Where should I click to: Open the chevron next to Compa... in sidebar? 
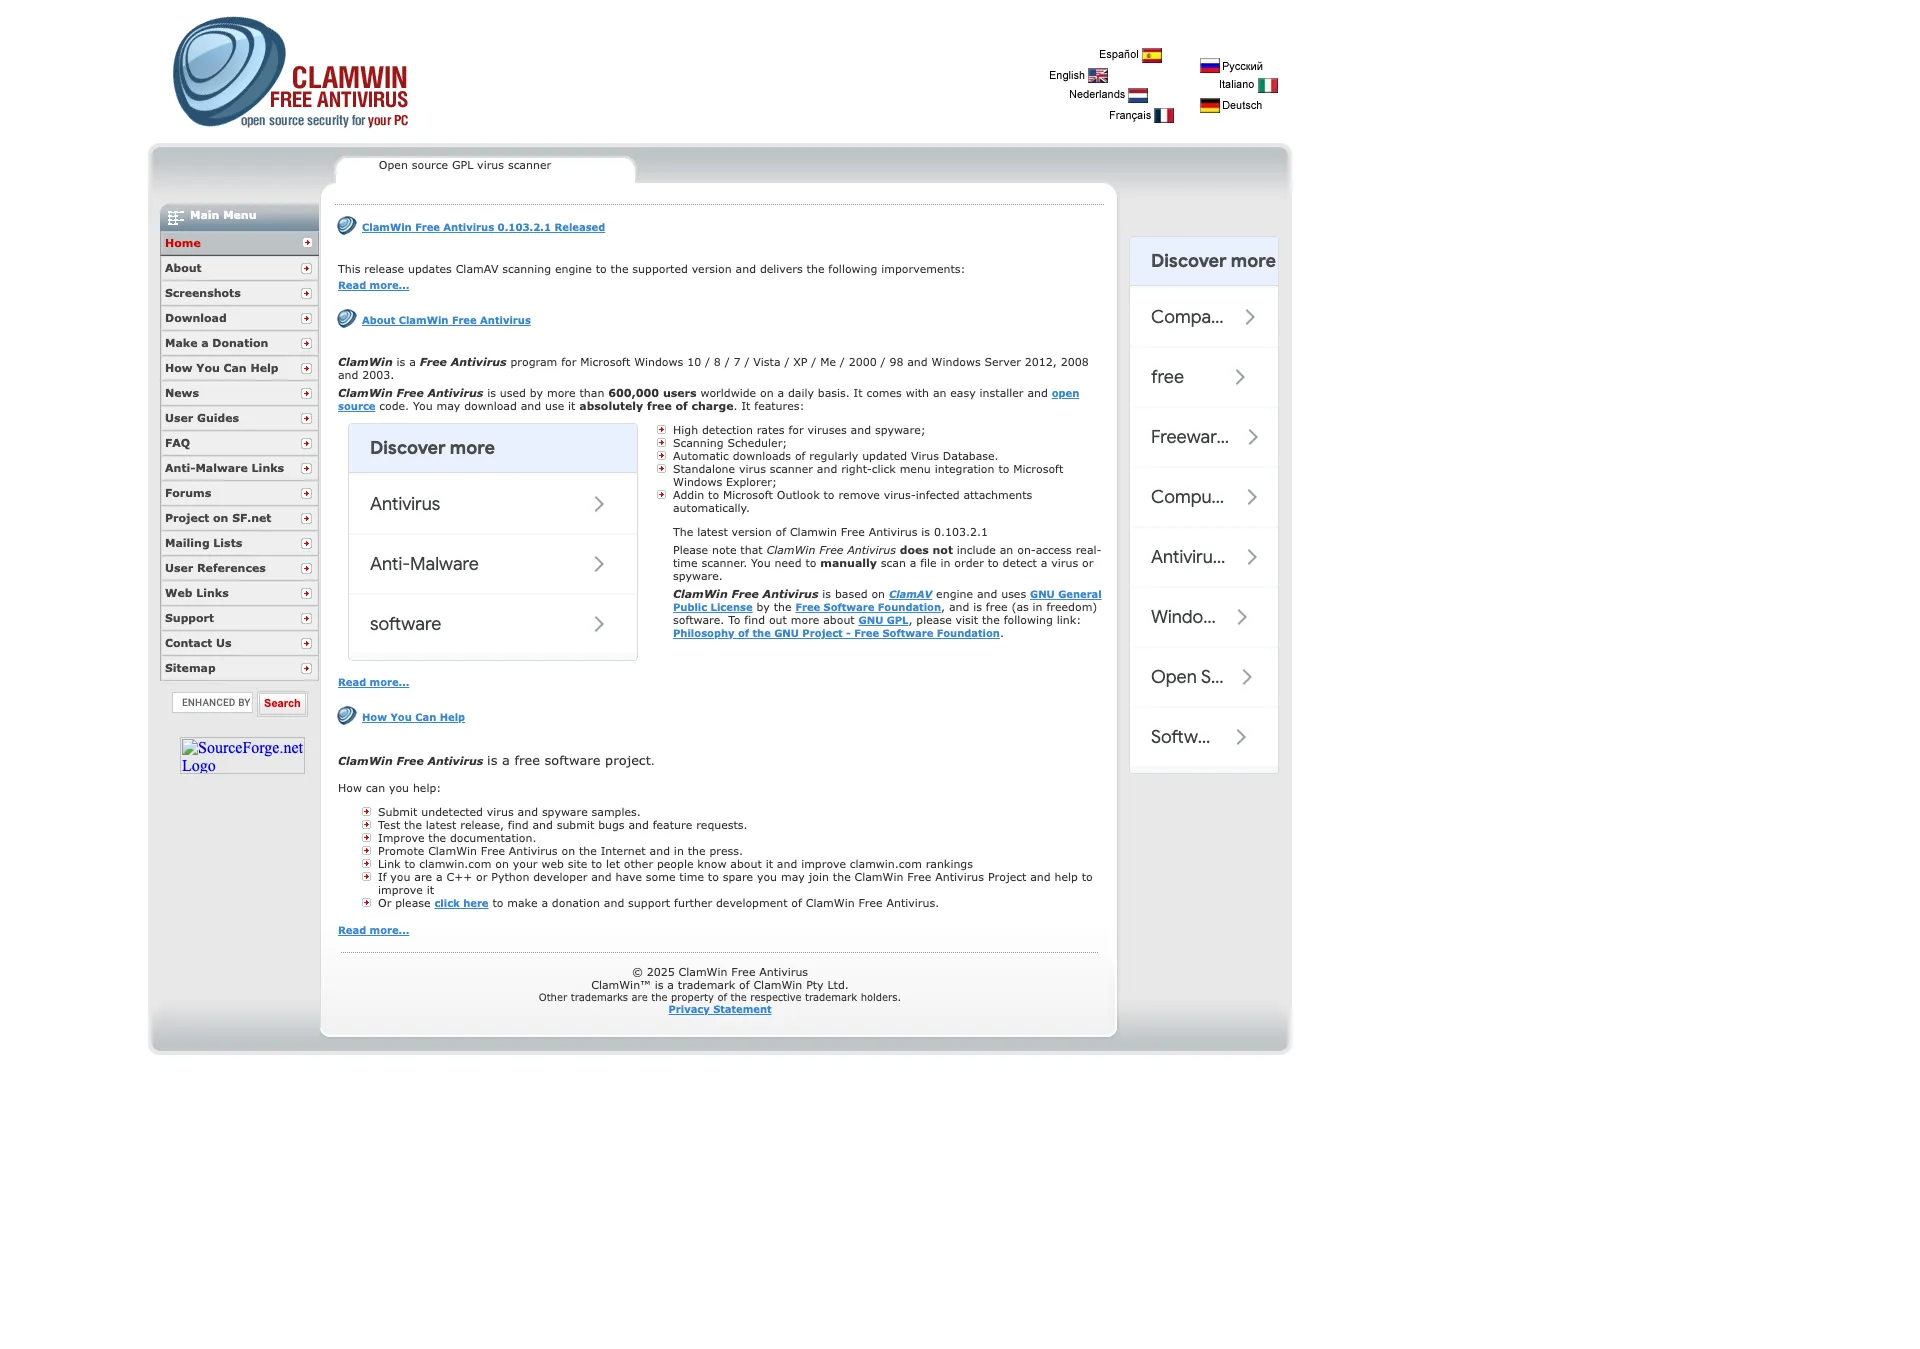click(1250, 317)
